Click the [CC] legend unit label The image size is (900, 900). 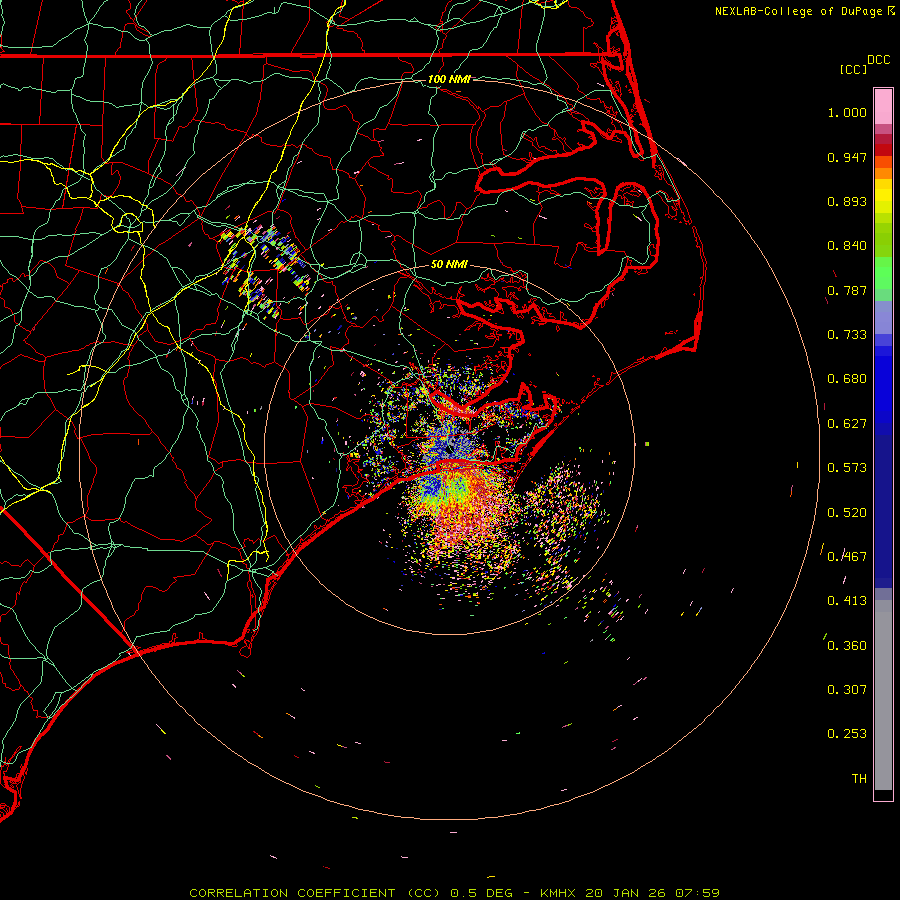coord(852,69)
